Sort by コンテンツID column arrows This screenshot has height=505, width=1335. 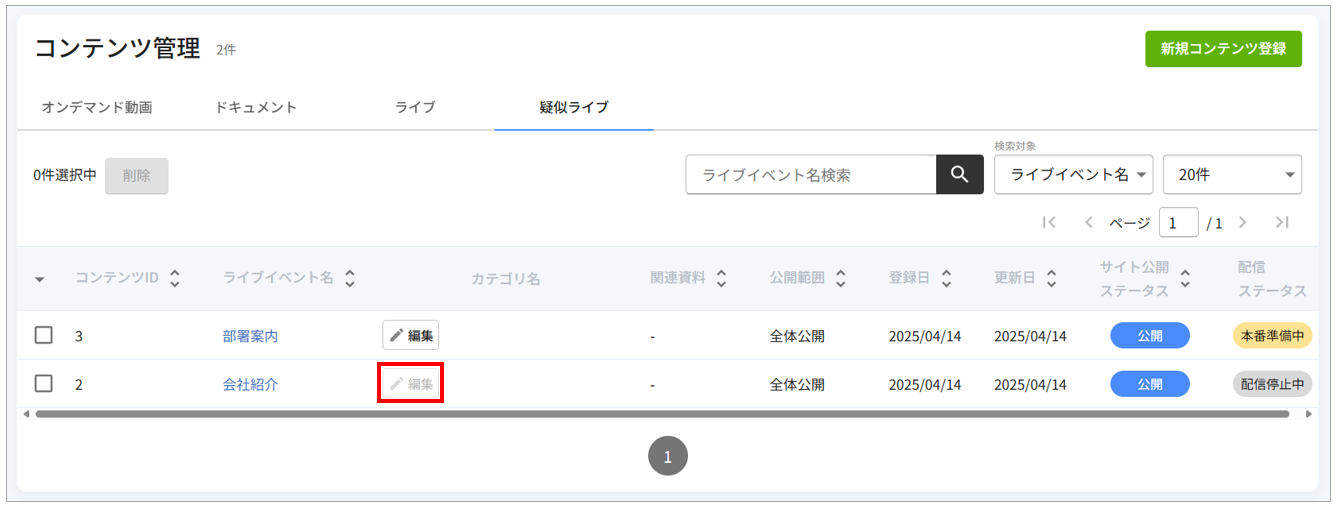tap(175, 278)
